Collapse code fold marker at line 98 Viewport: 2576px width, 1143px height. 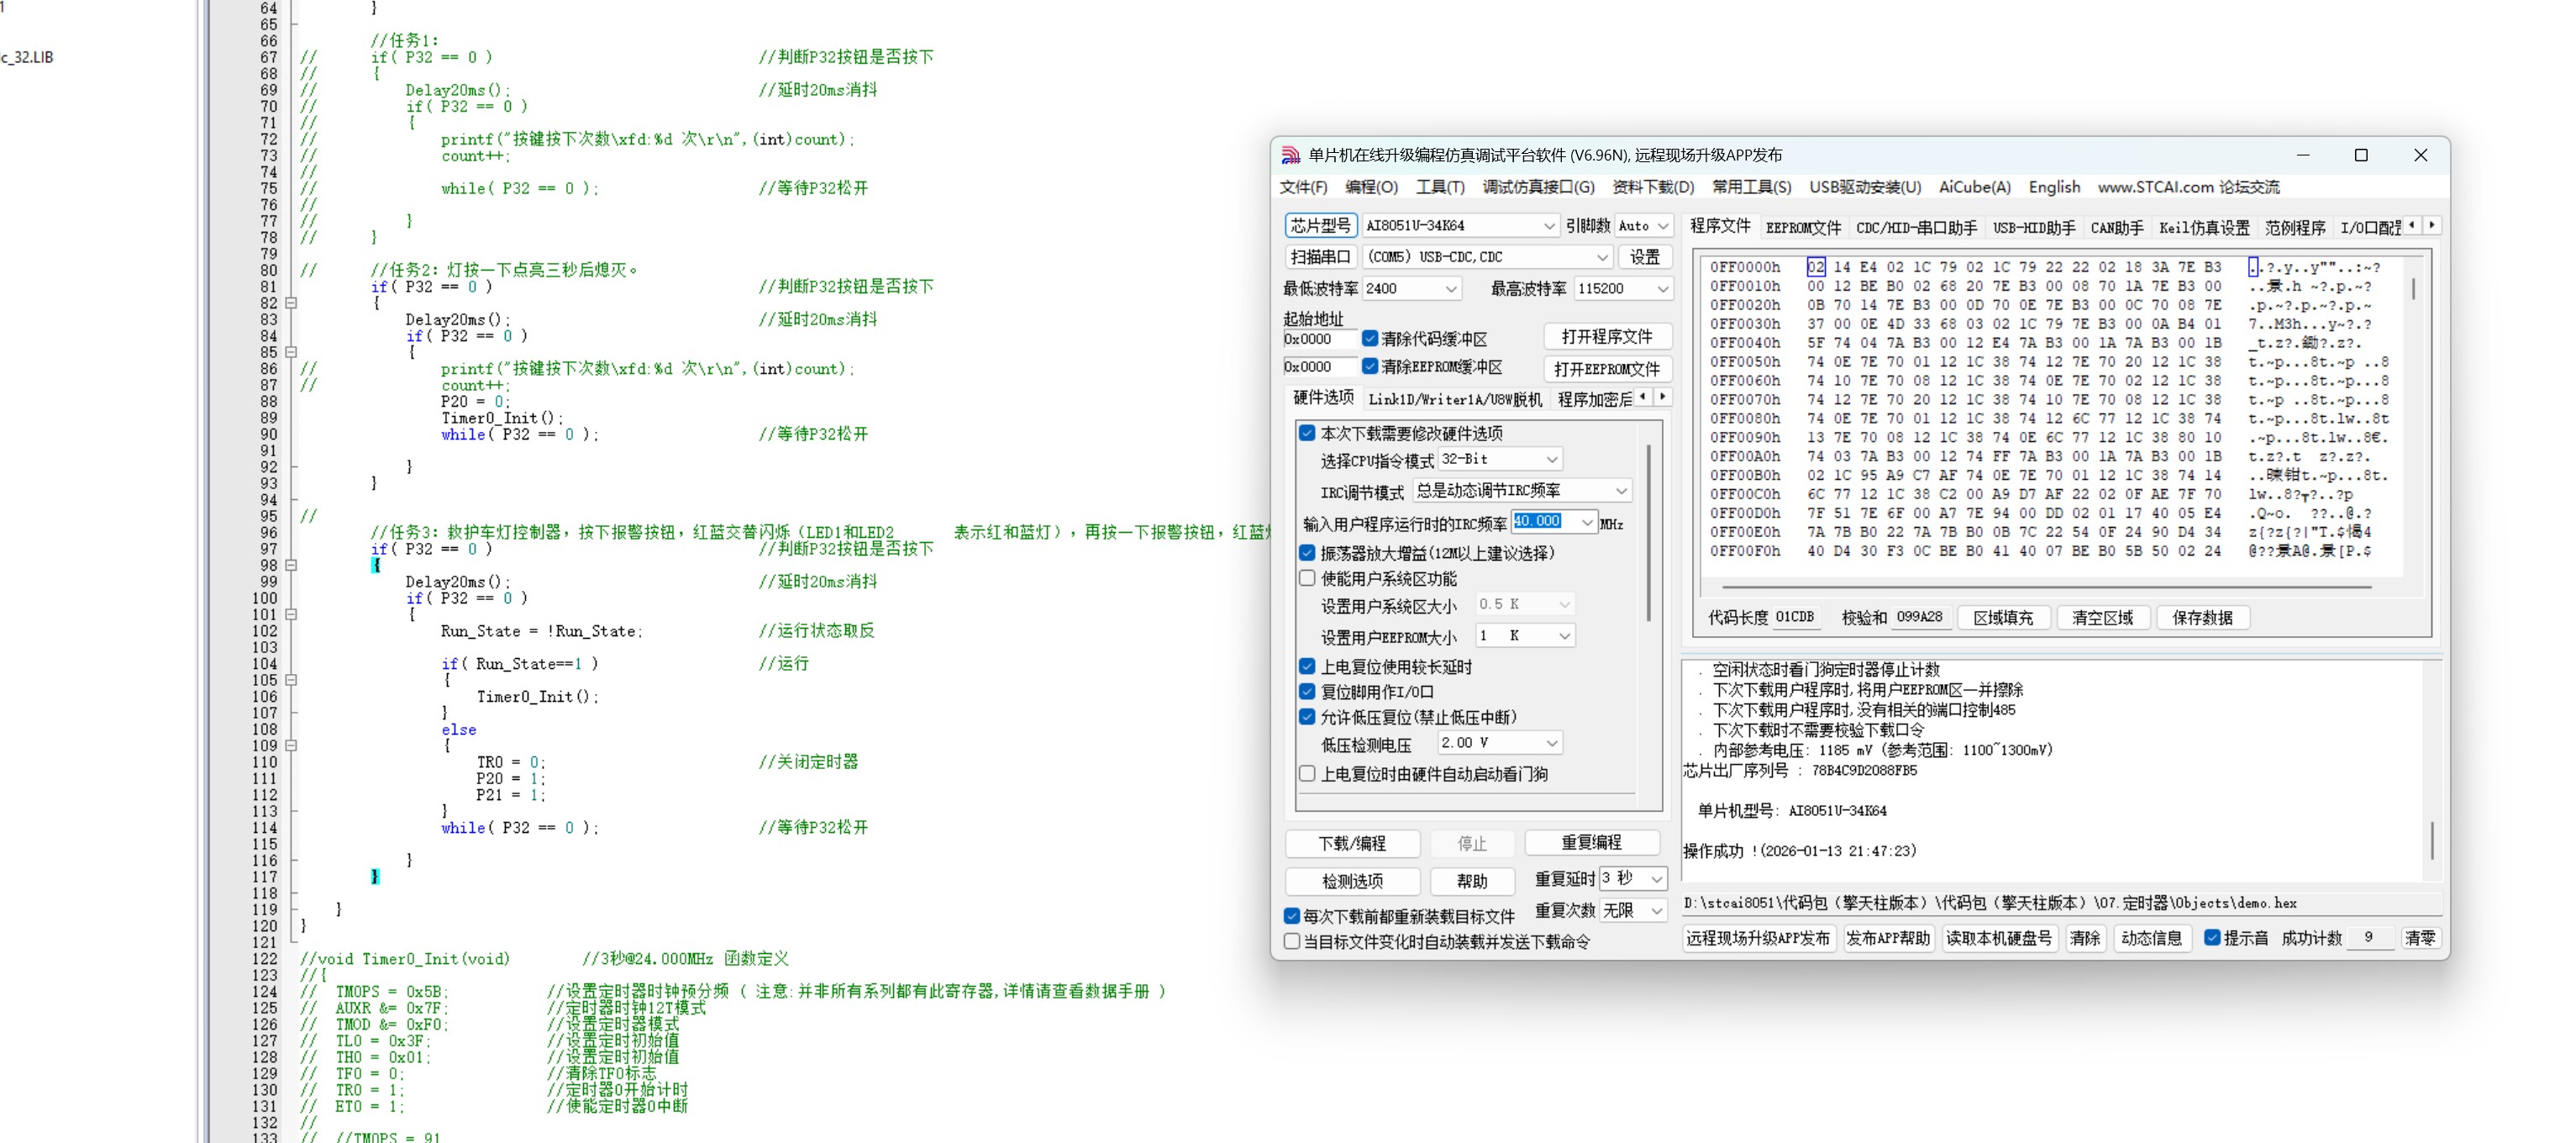click(x=291, y=565)
